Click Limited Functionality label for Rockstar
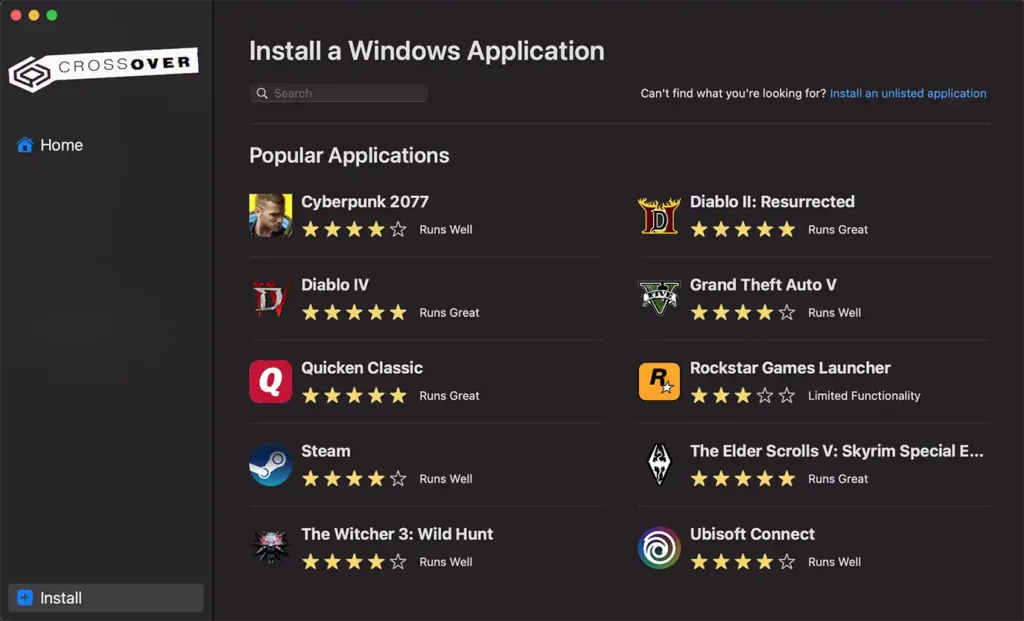Screen dimensions: 1024x621 (864, 396)
